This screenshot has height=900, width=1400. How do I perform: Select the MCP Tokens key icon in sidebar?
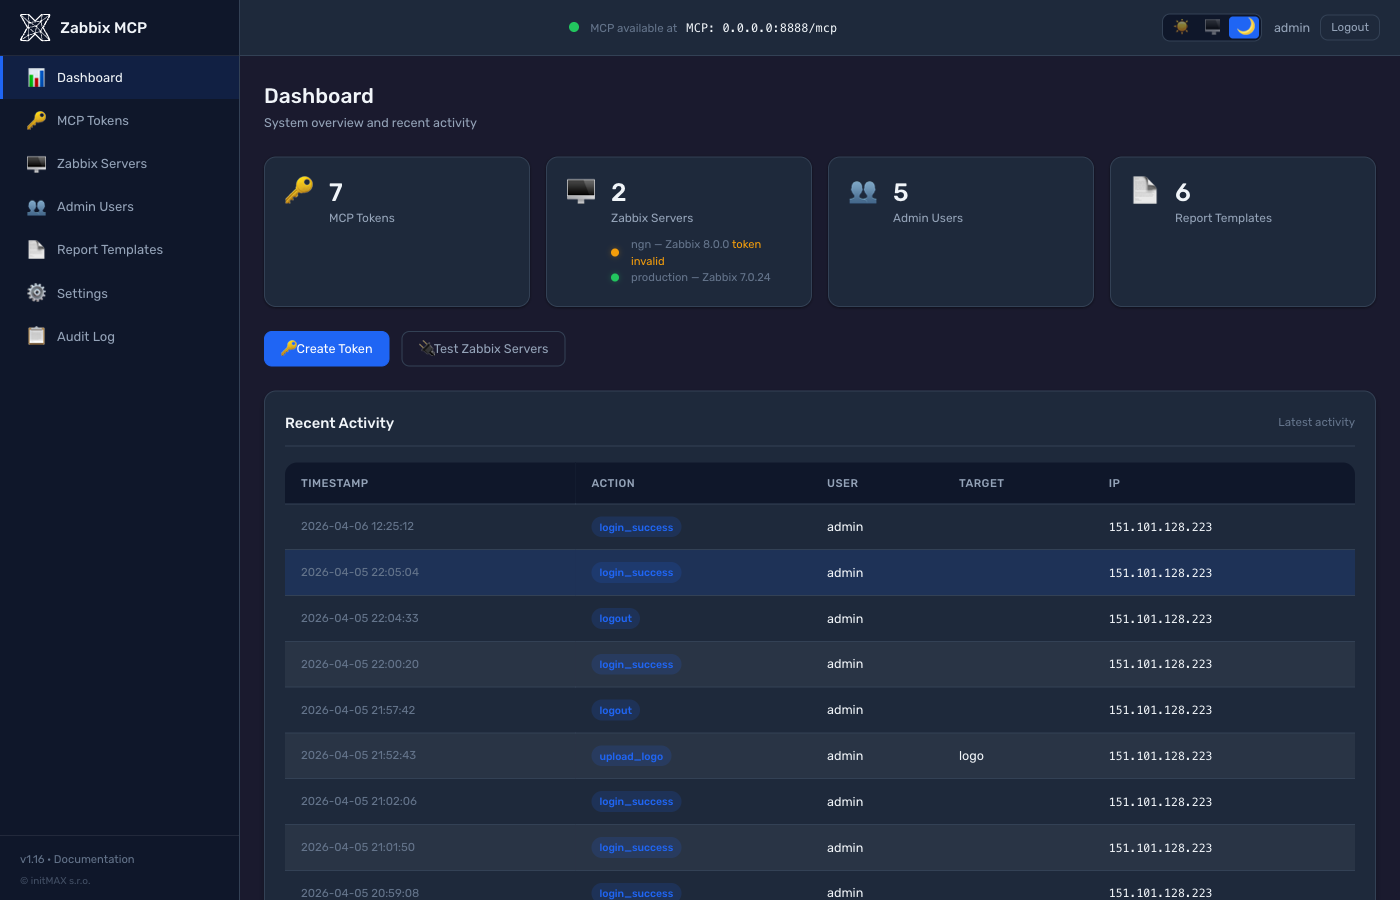click(x=36, y=120)
